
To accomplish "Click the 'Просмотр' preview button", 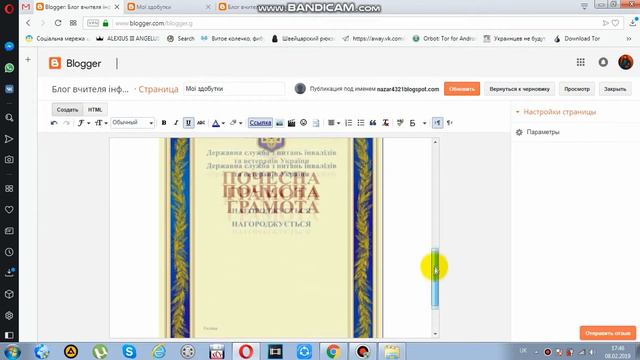I will 577,89.
